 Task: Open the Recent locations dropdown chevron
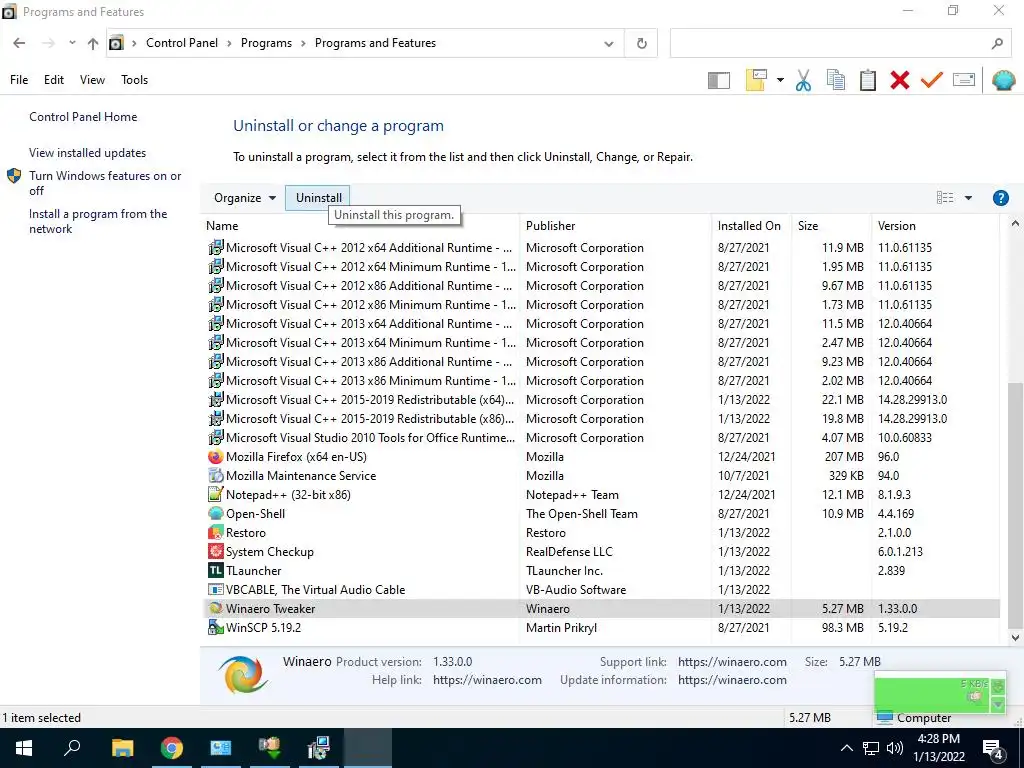pyautogui.click(x=72, y=43)
